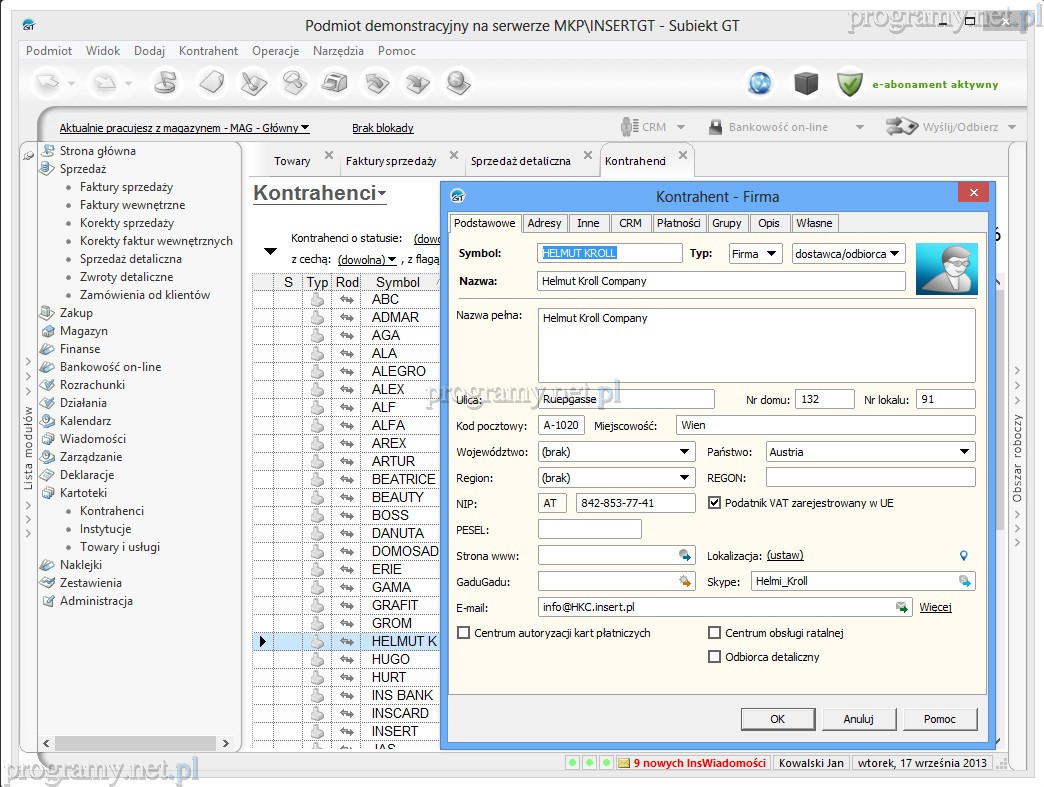Click the Więcej link beside E-mail
Viewport: 1044px width, 787px height.
(x=935, y=607)
